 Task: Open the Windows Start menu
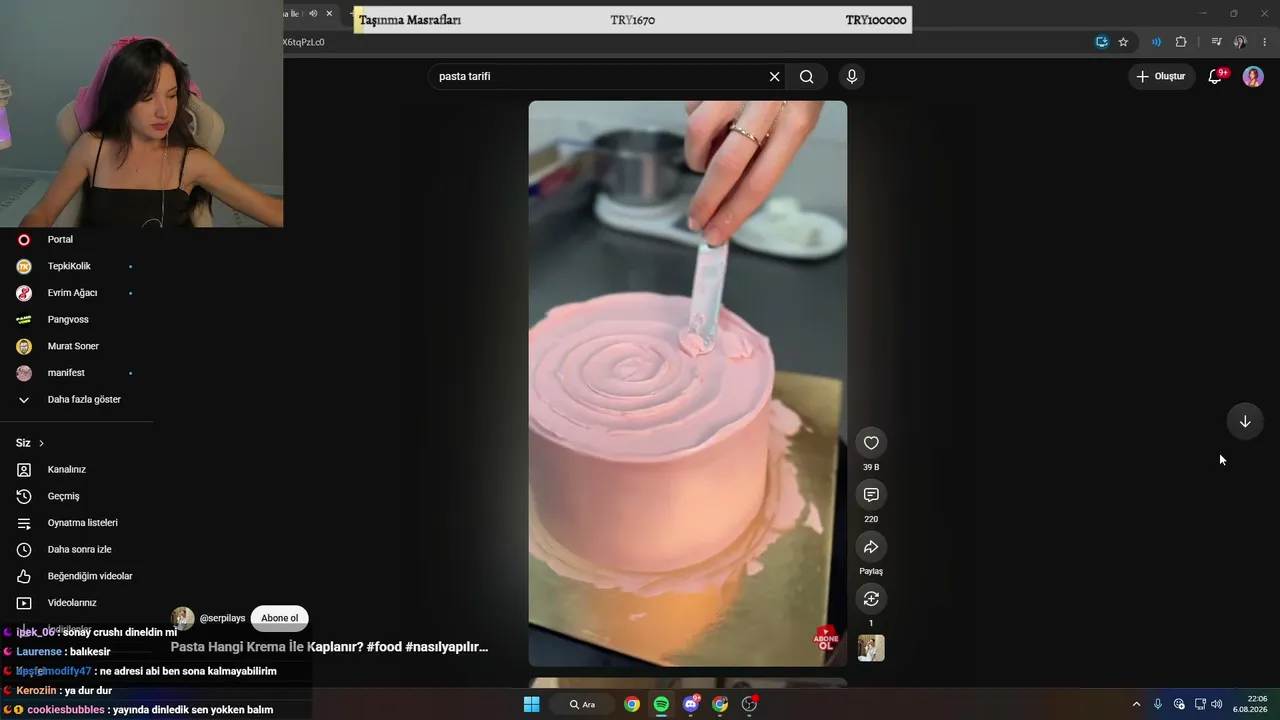(532, 705)
